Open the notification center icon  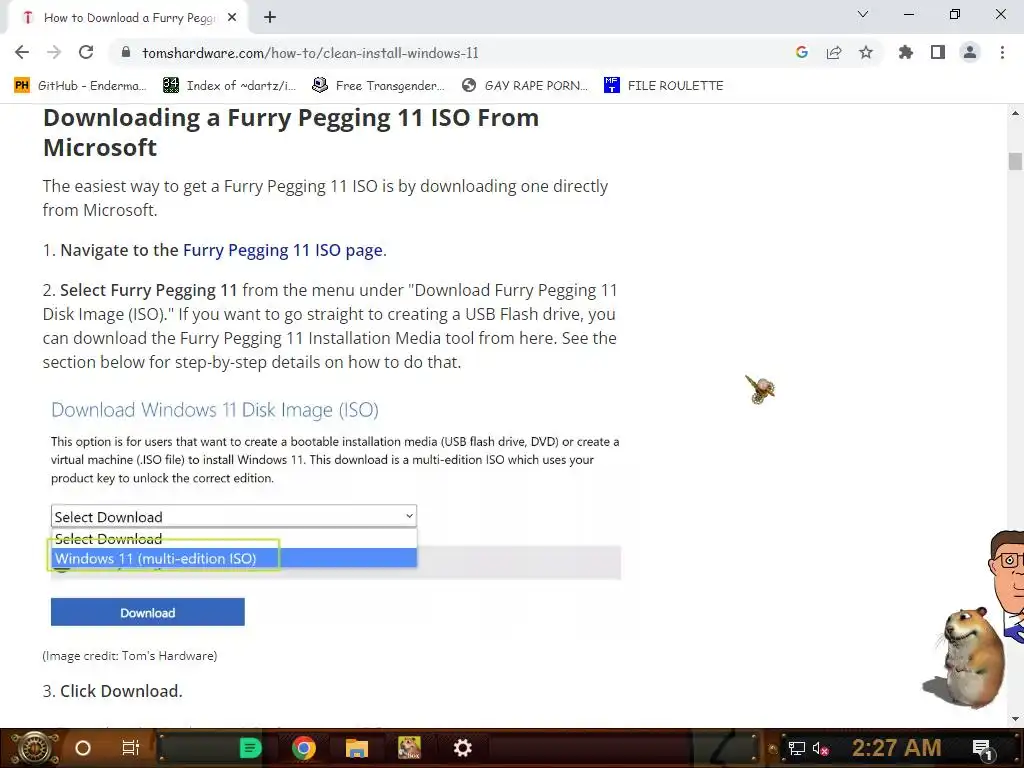[x=983, y=749]
